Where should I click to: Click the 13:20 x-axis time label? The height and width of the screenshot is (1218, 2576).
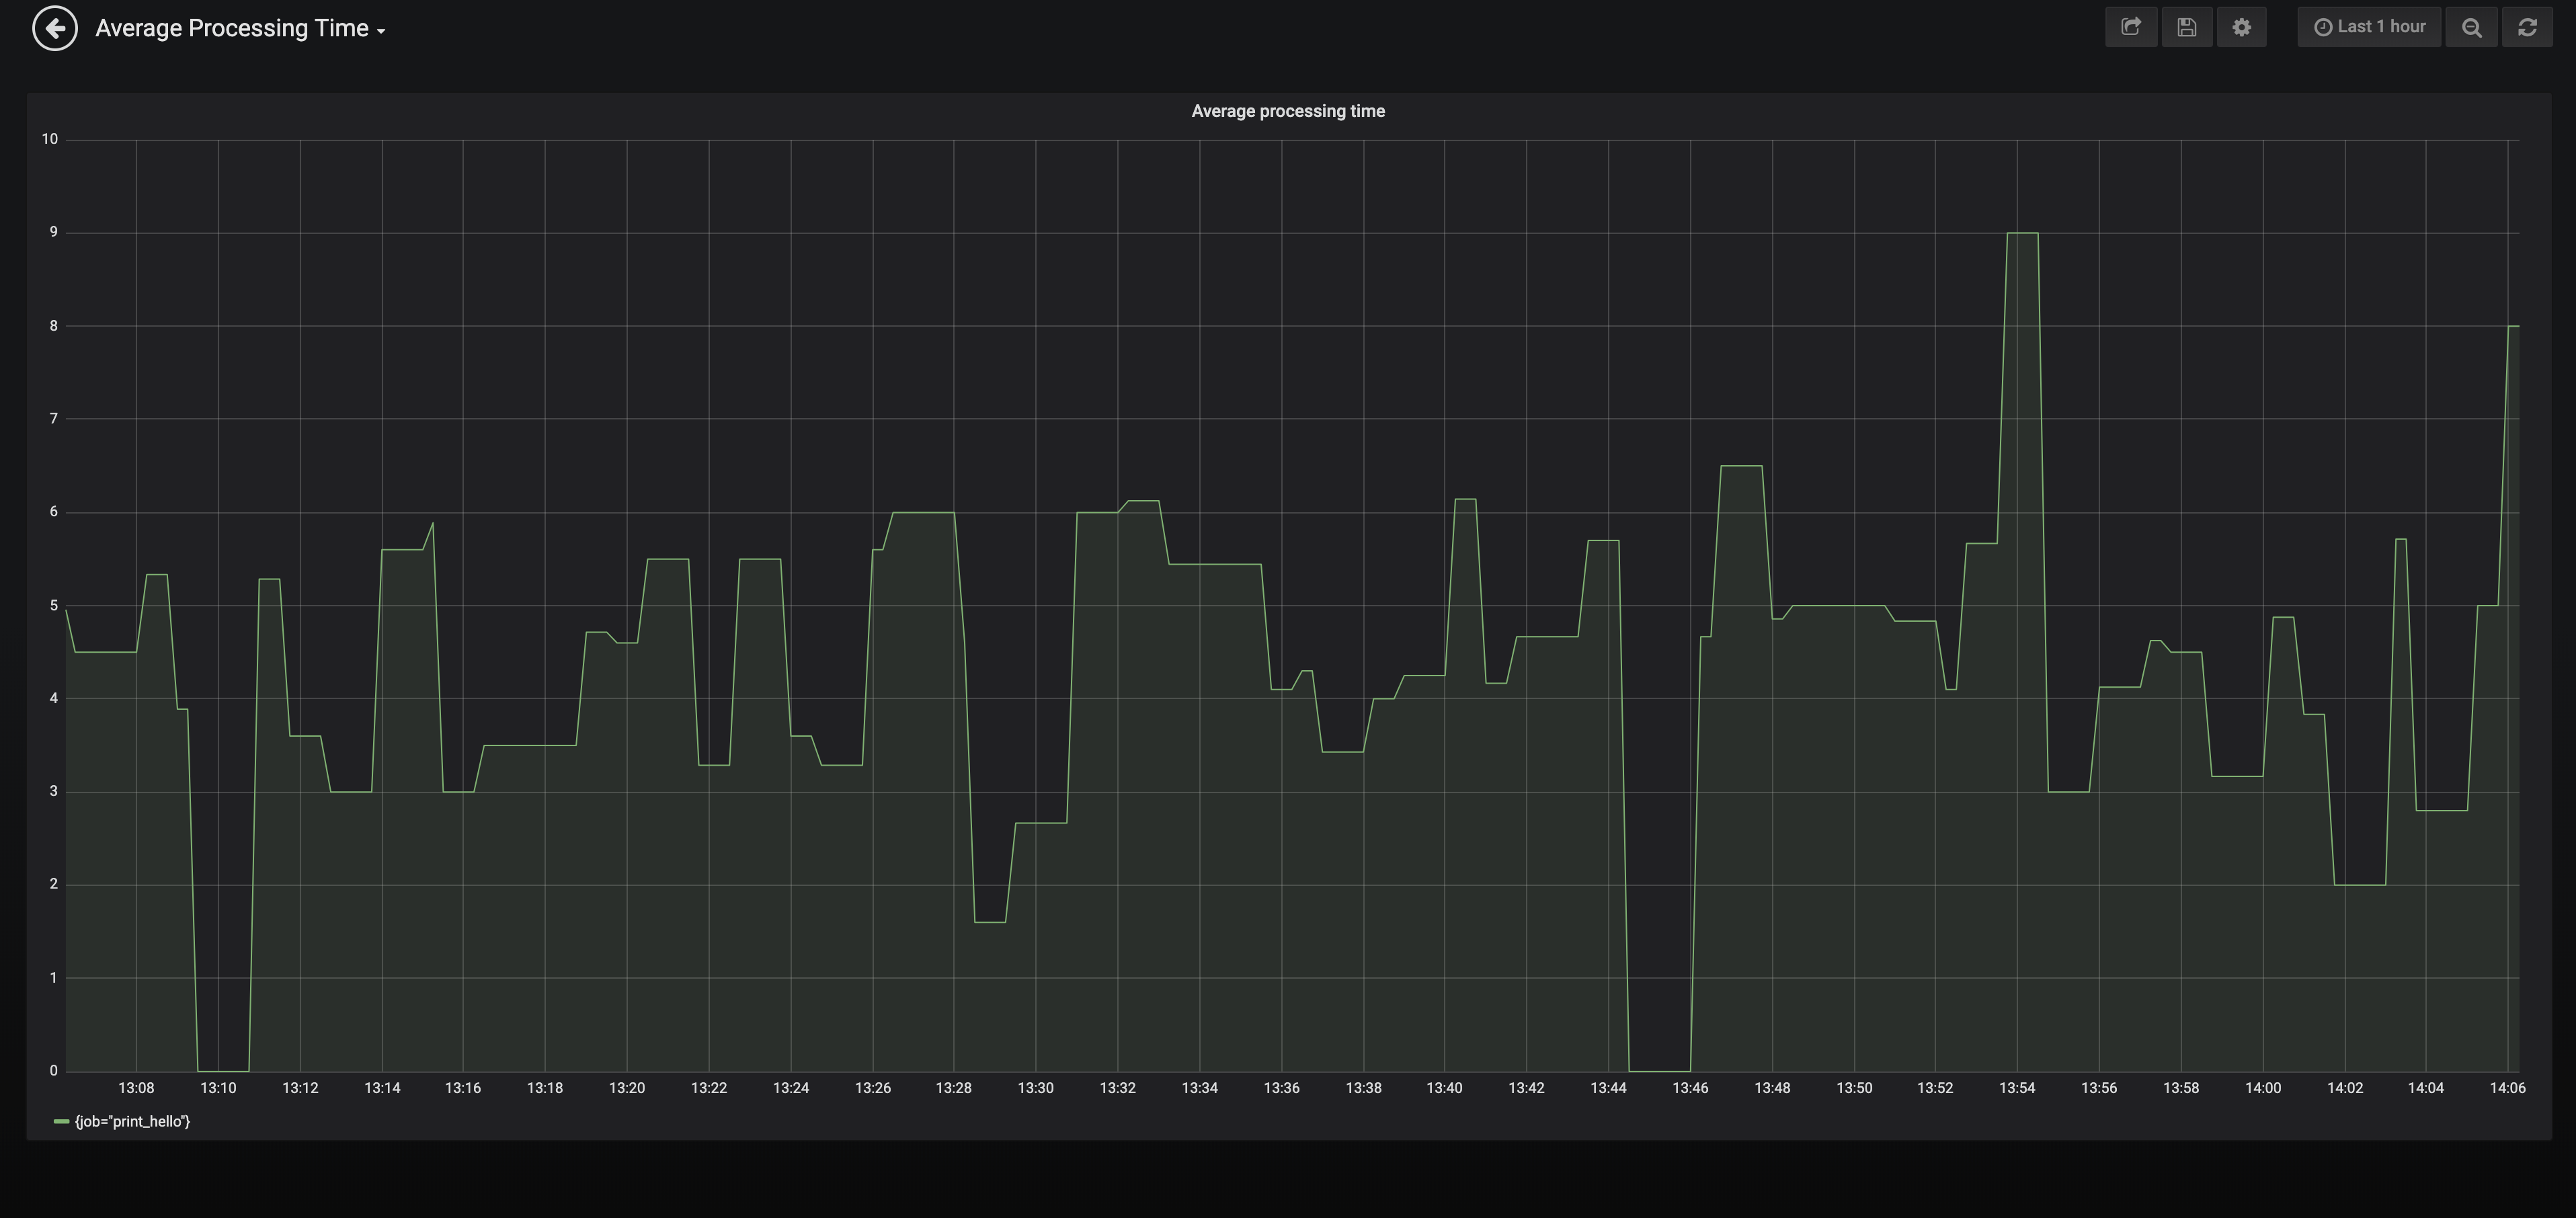(x=627, y=1088)
